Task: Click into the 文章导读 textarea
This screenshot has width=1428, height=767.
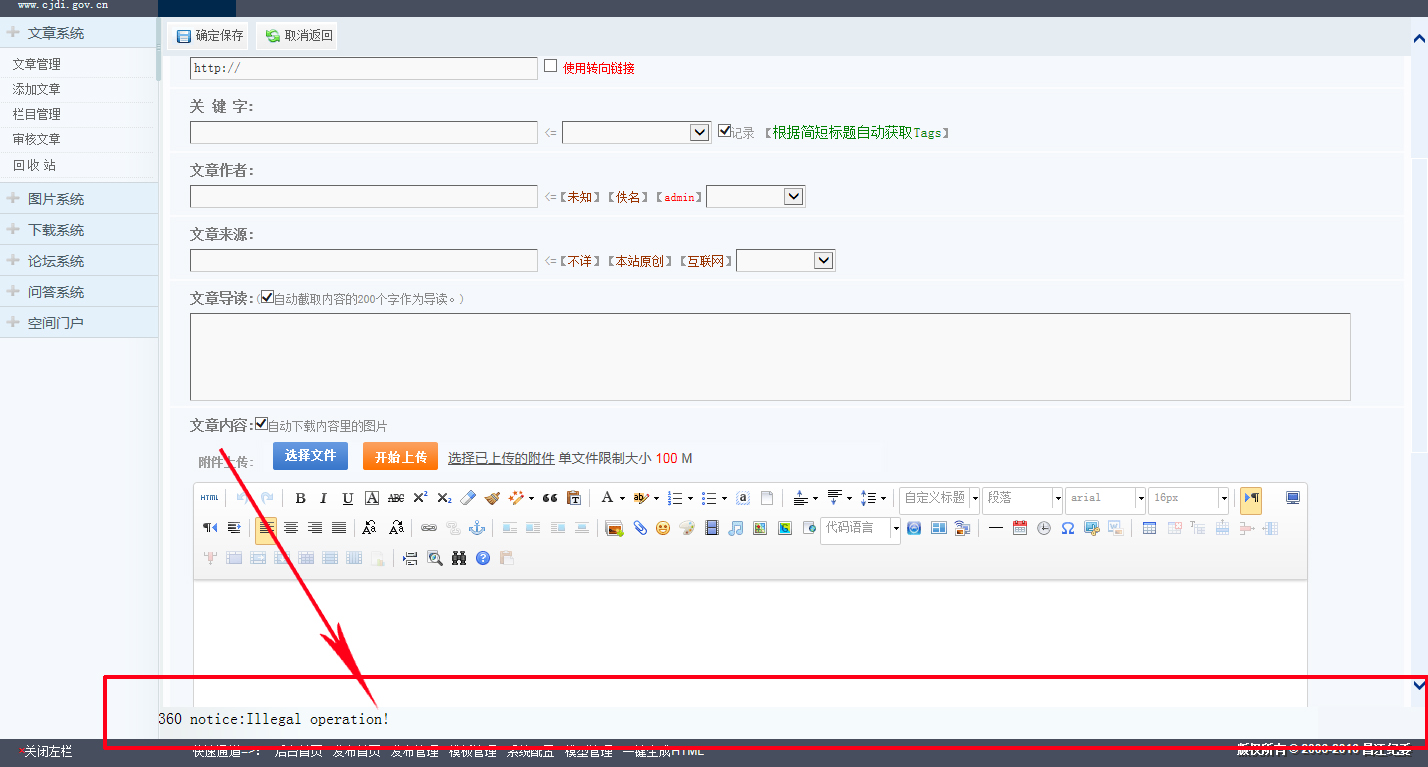Action: pyautogui.click(x=770, y=357)
